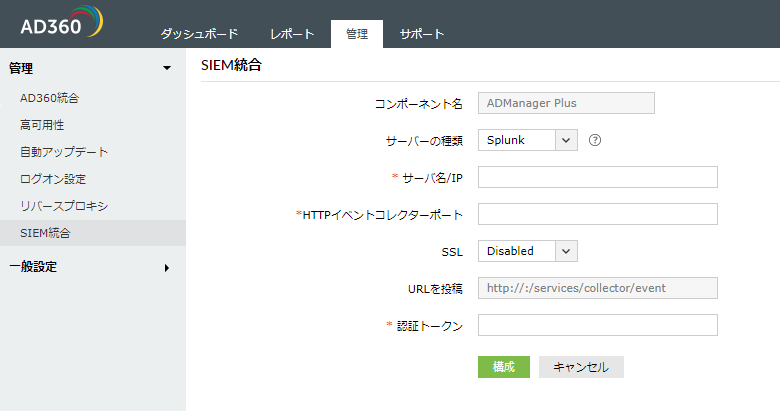This screenshot has width=780, height=411.
Task: Select リバースプロキシ in the sidebar
Action: [x=64, y=206]
